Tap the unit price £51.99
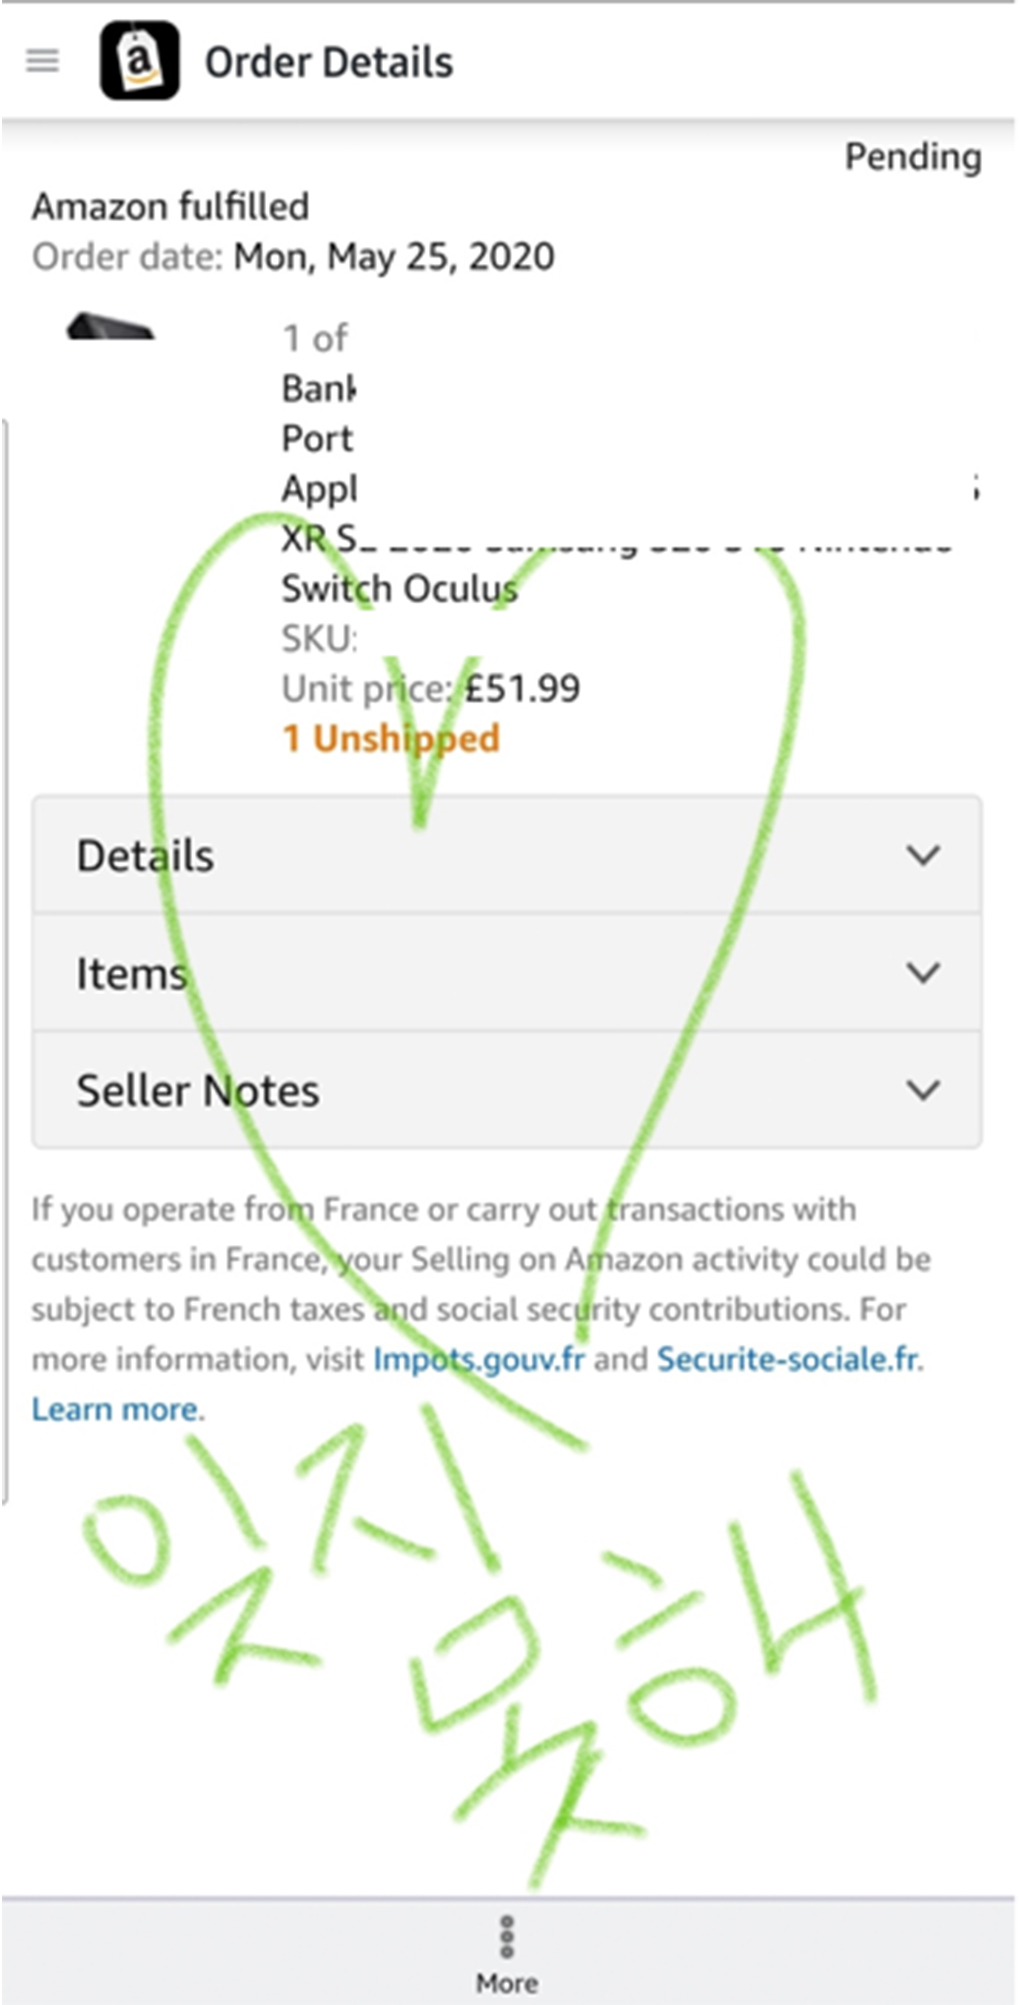The image size is (1020, 2005). coord(522,689)
